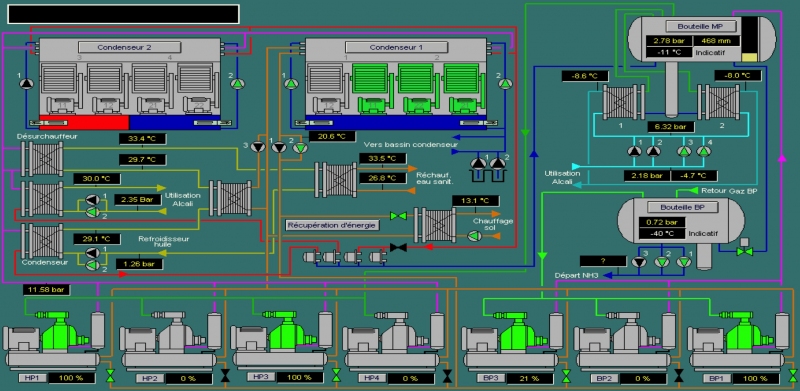Viewport: 800px width, 391px height.
Task: Click the Bouteille BP tank vessel
Action: pos(681,222)
